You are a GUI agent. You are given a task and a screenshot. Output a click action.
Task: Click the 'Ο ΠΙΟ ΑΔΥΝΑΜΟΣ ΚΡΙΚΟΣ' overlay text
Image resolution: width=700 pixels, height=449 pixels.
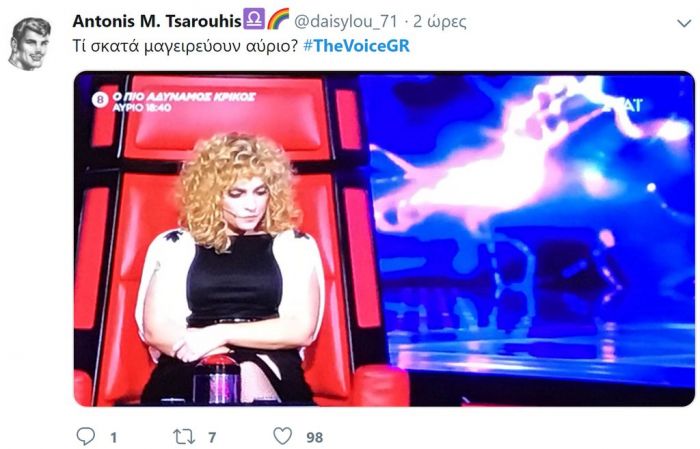tap(184, 96)
